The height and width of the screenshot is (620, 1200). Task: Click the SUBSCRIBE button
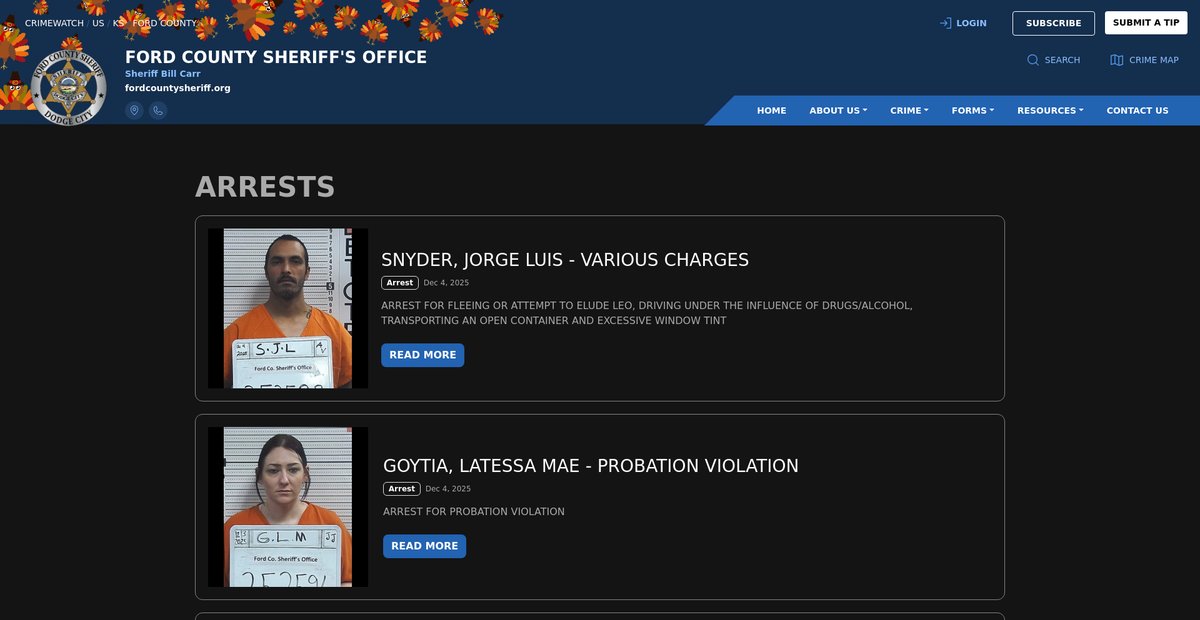(x=1053, y=23)
